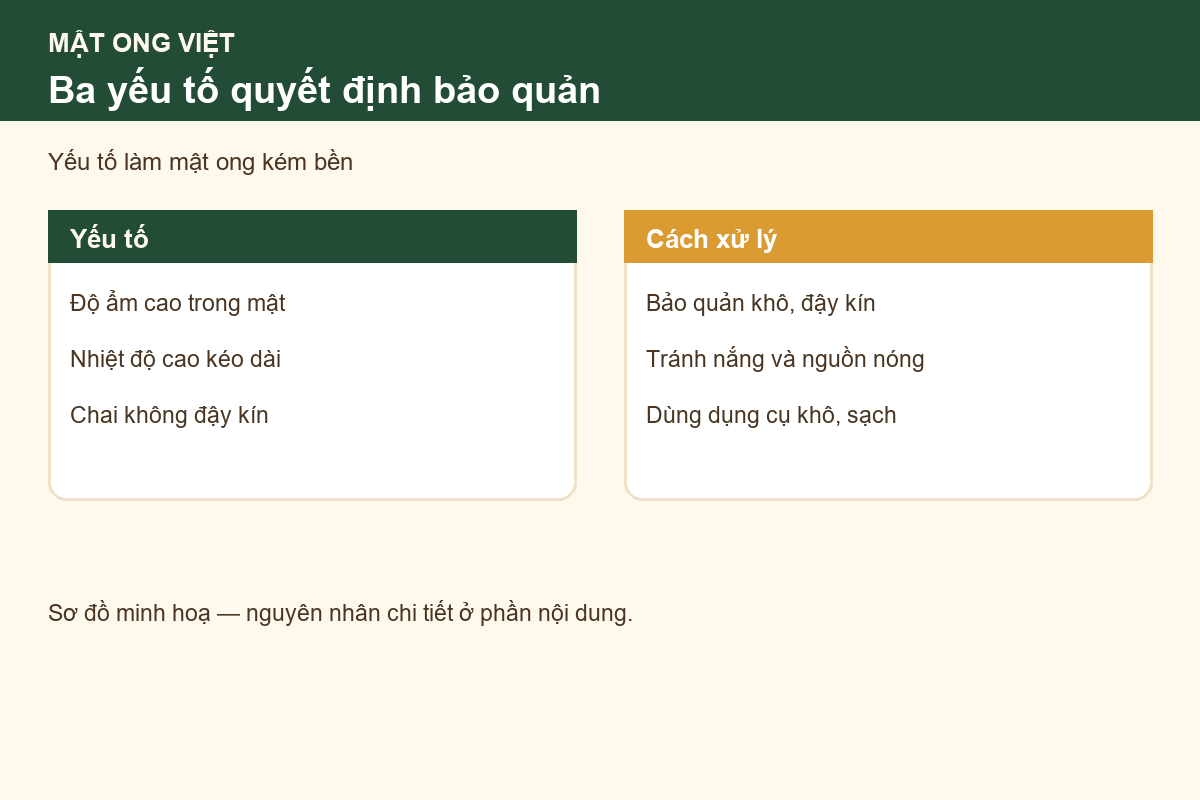Click the green 'Yếu tố' card header
The height and width of the screenshot is (800, 1200).
point(312,237)
